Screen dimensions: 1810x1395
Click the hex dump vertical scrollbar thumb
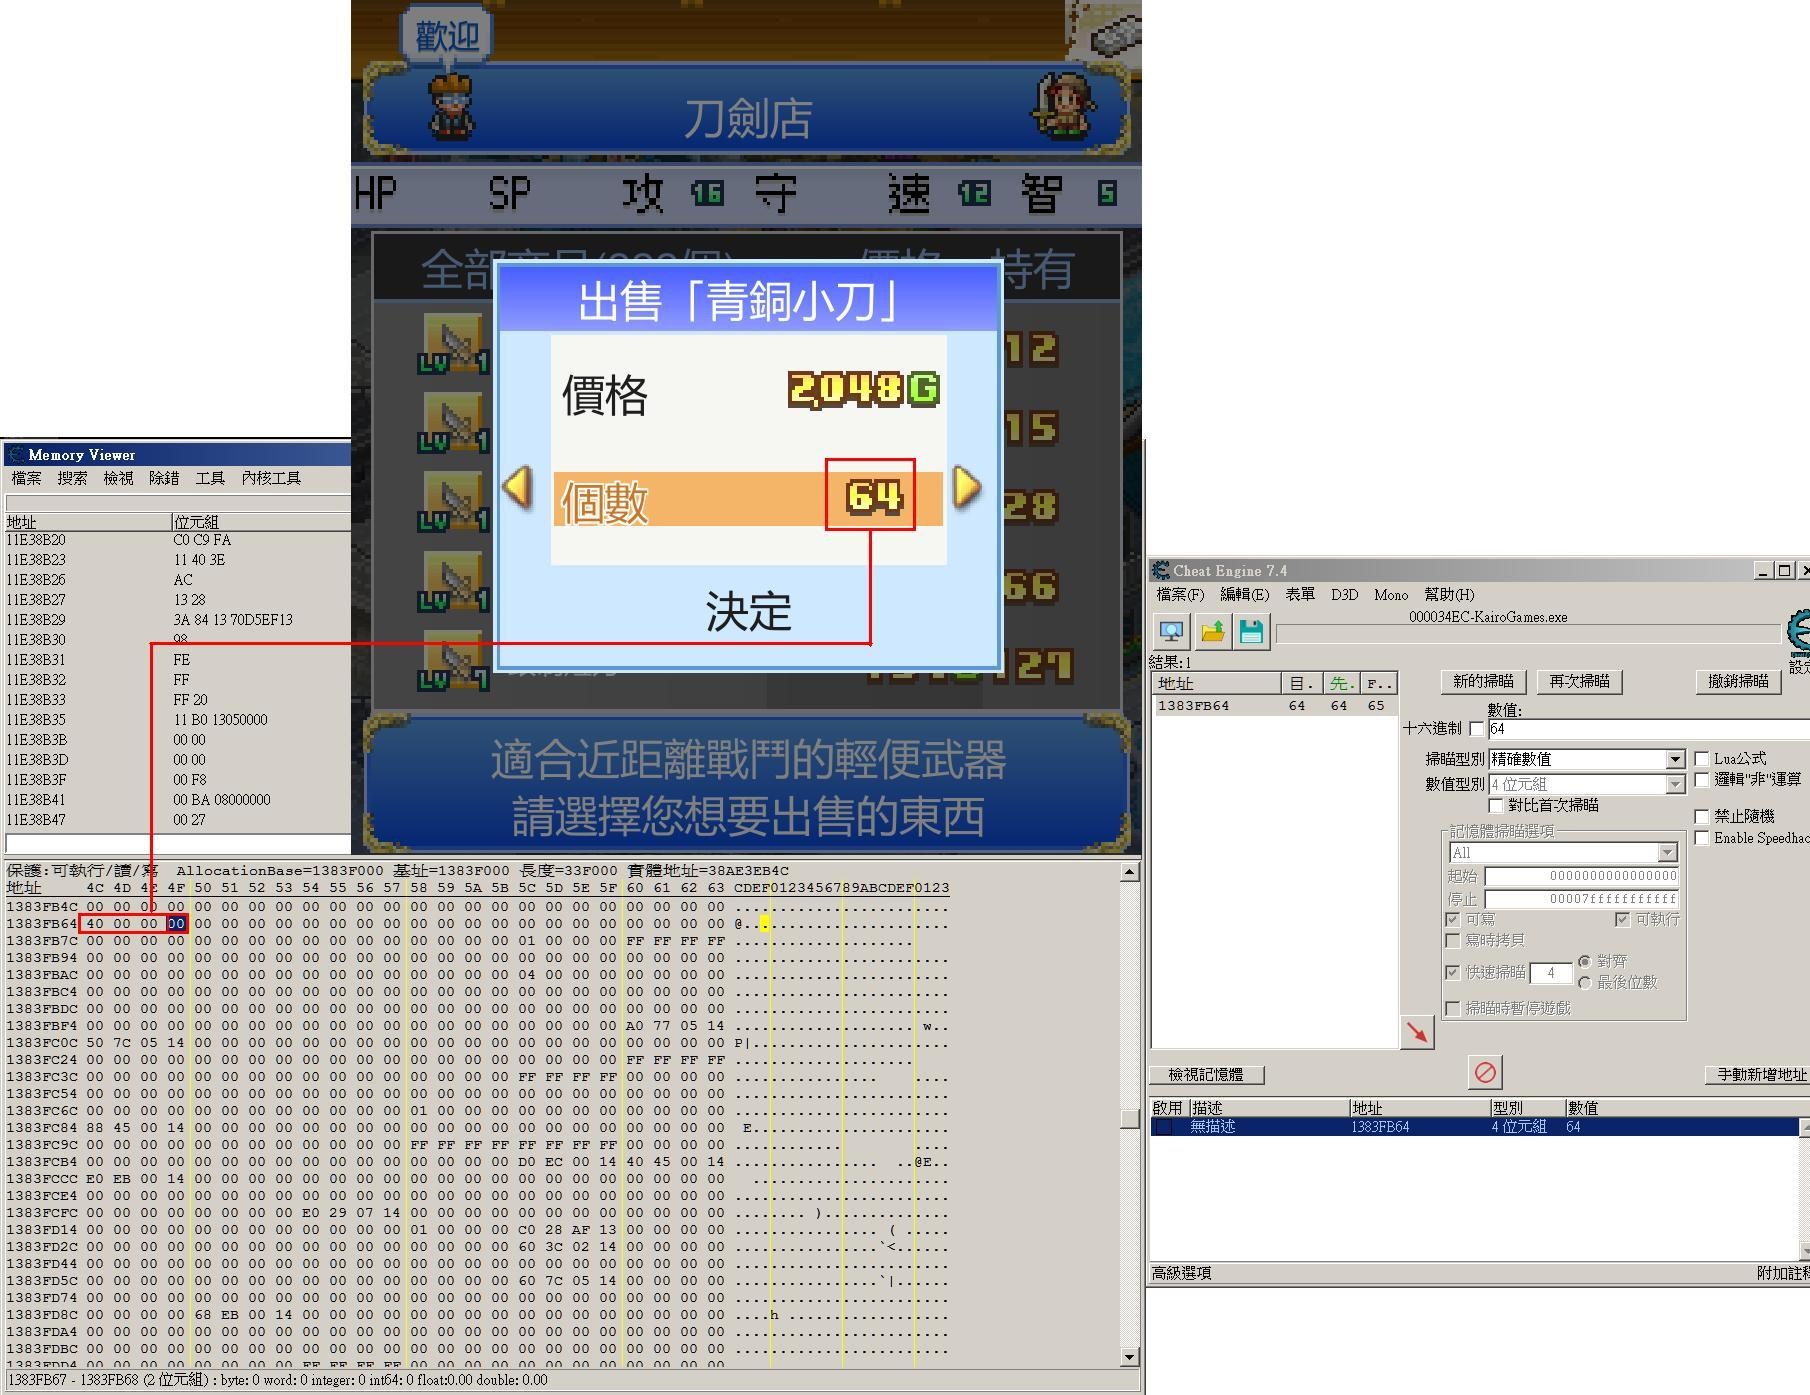(1130, 1118)
